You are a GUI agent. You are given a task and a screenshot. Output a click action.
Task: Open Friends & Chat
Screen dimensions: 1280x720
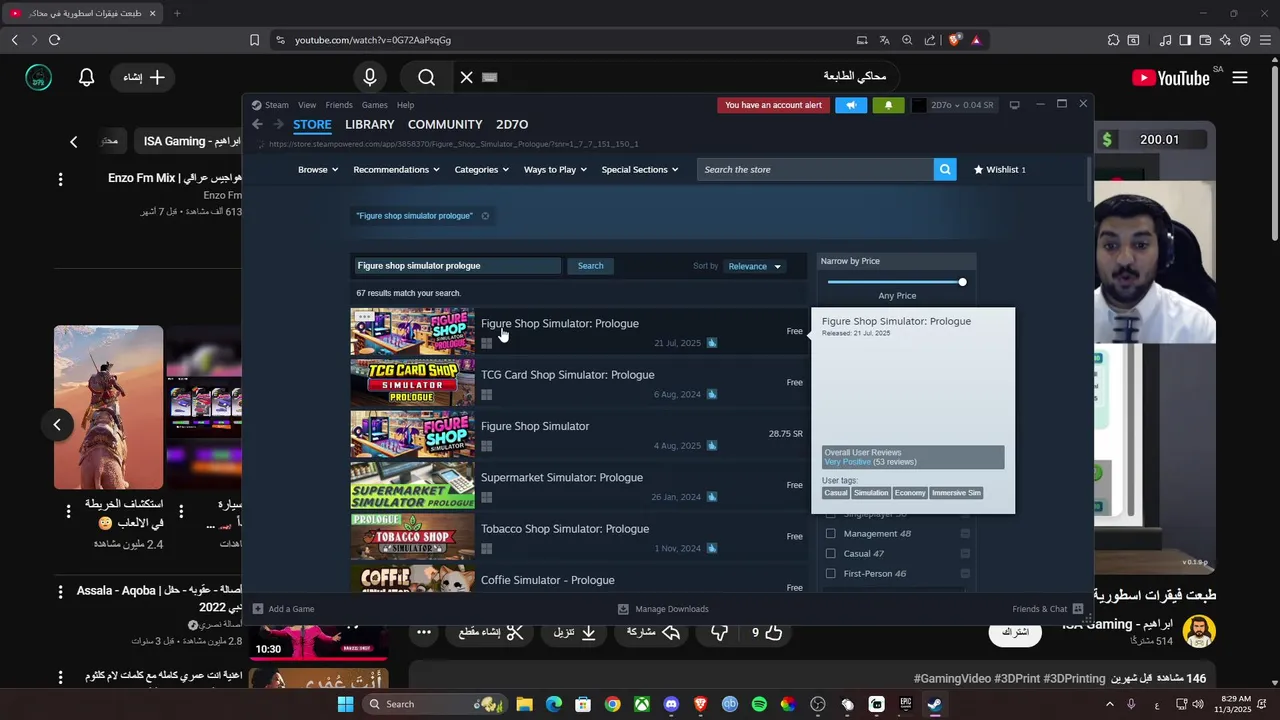[x=1047, y=609]
